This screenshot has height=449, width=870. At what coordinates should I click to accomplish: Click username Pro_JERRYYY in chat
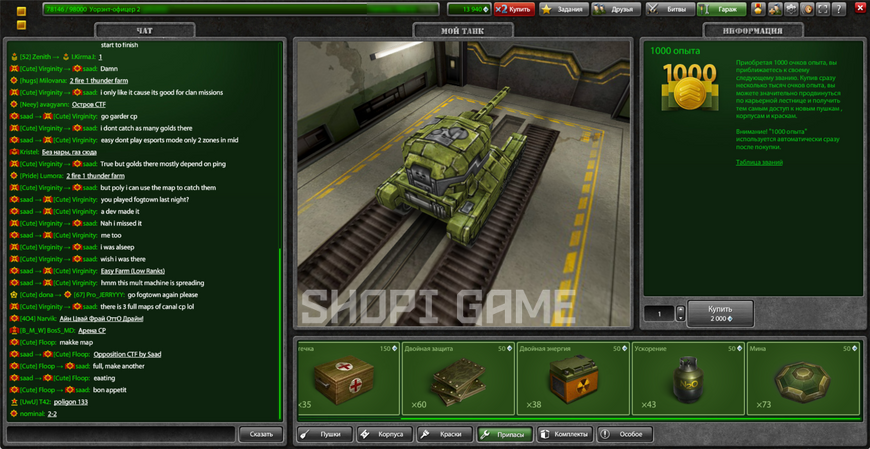104,295
